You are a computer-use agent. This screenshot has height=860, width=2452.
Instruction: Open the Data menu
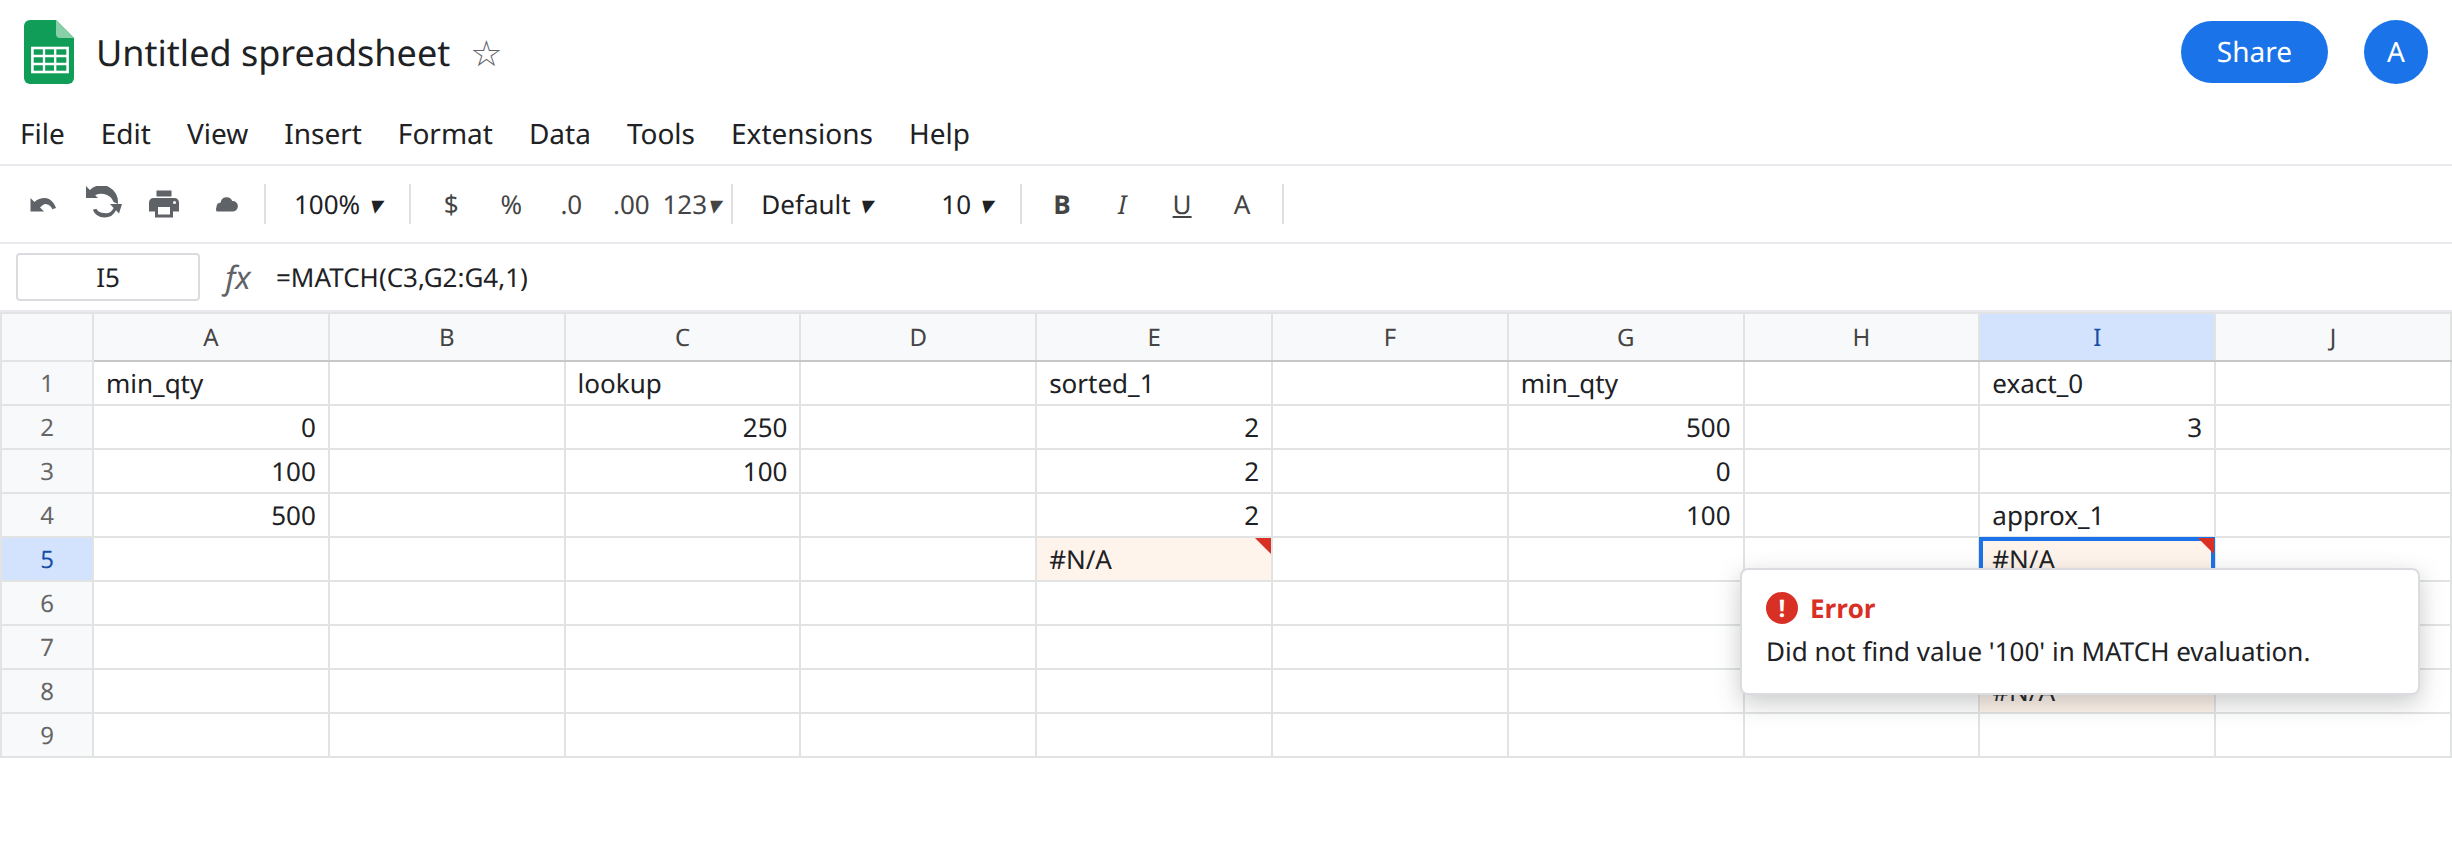point(560,134)
